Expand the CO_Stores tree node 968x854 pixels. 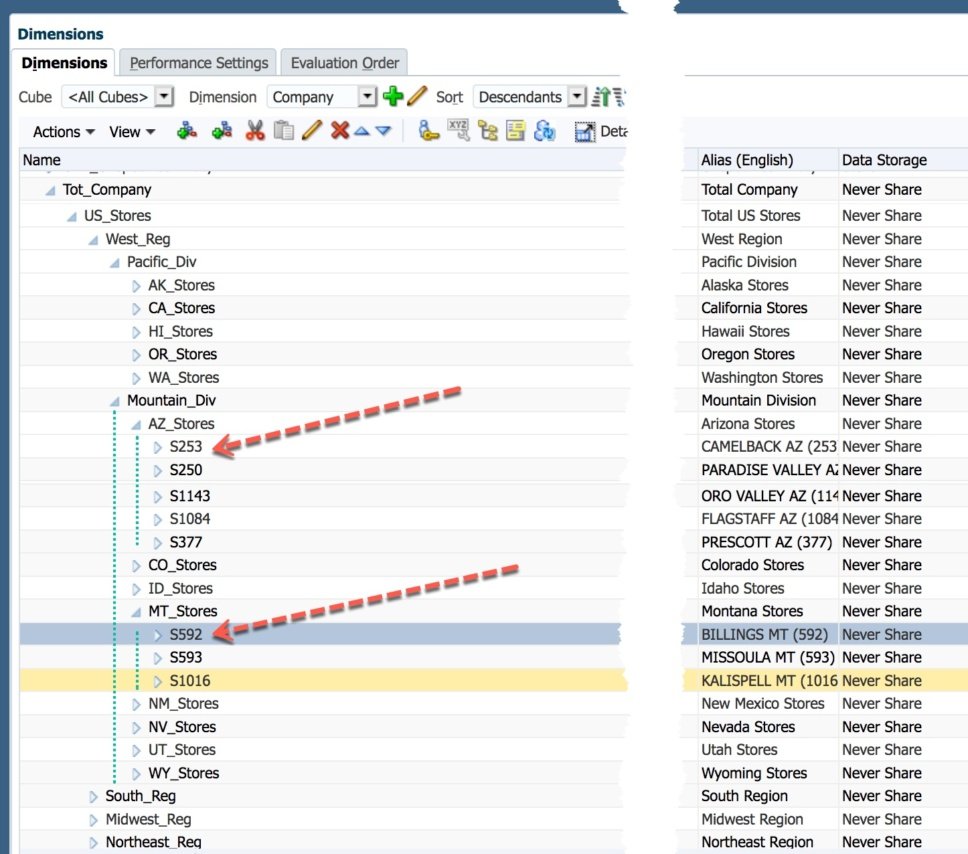(x=135, y=565)
